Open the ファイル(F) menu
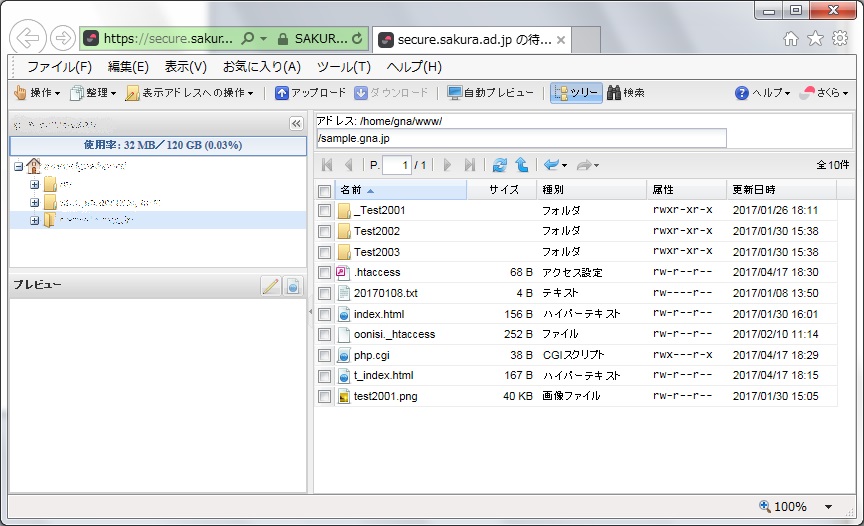 (x=59, y=67)
